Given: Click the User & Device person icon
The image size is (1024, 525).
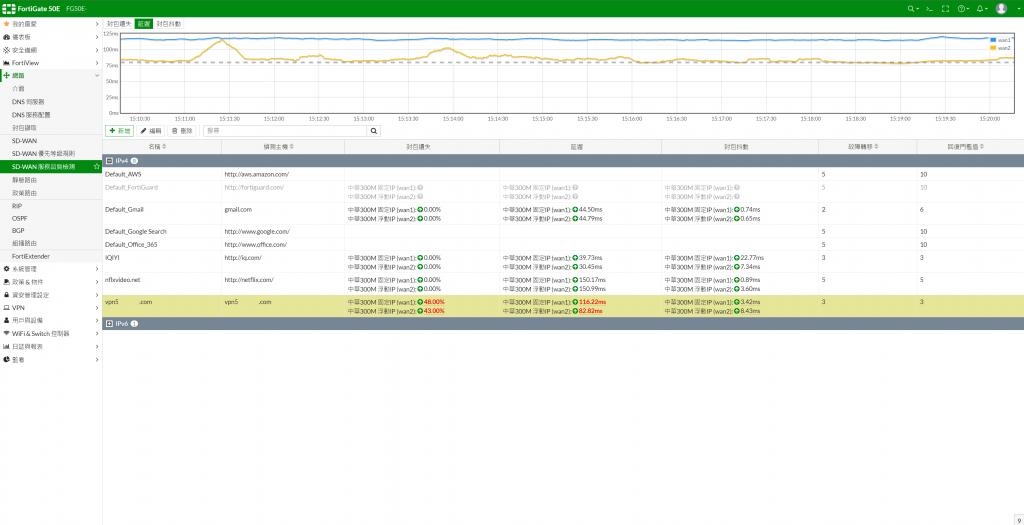Looking at the screenshot, I should click(x=7, y=321).
